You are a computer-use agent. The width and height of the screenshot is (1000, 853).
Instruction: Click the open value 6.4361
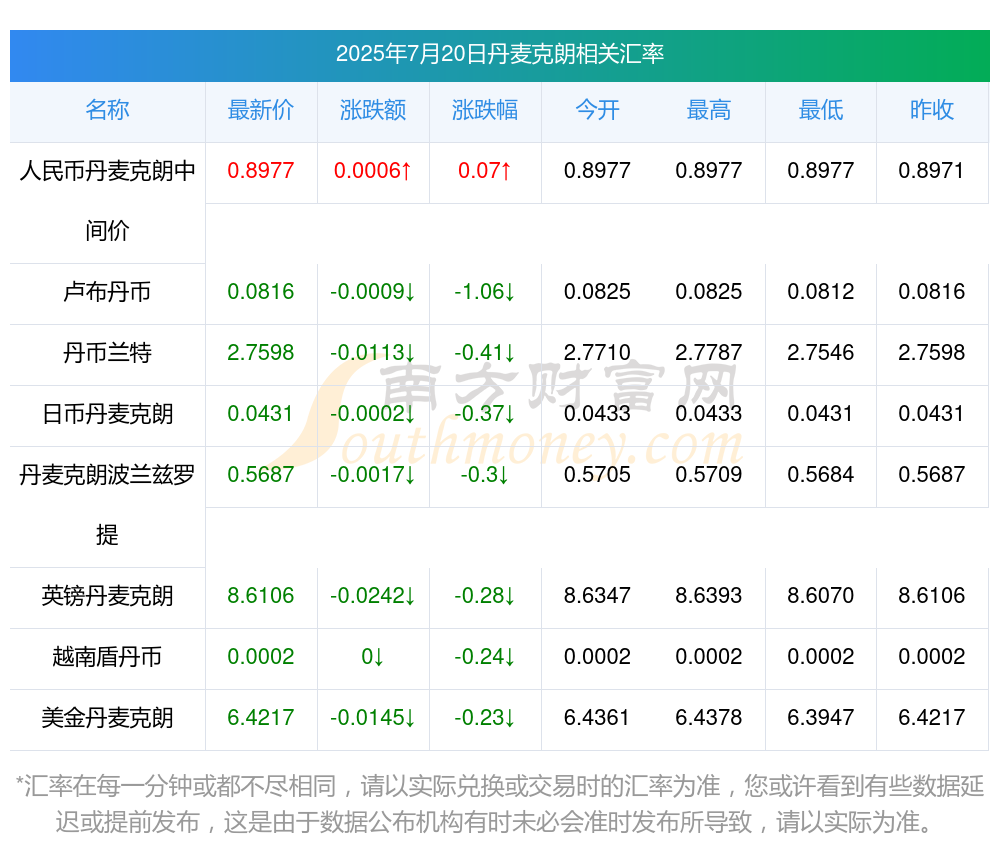[x=597, y=718]
